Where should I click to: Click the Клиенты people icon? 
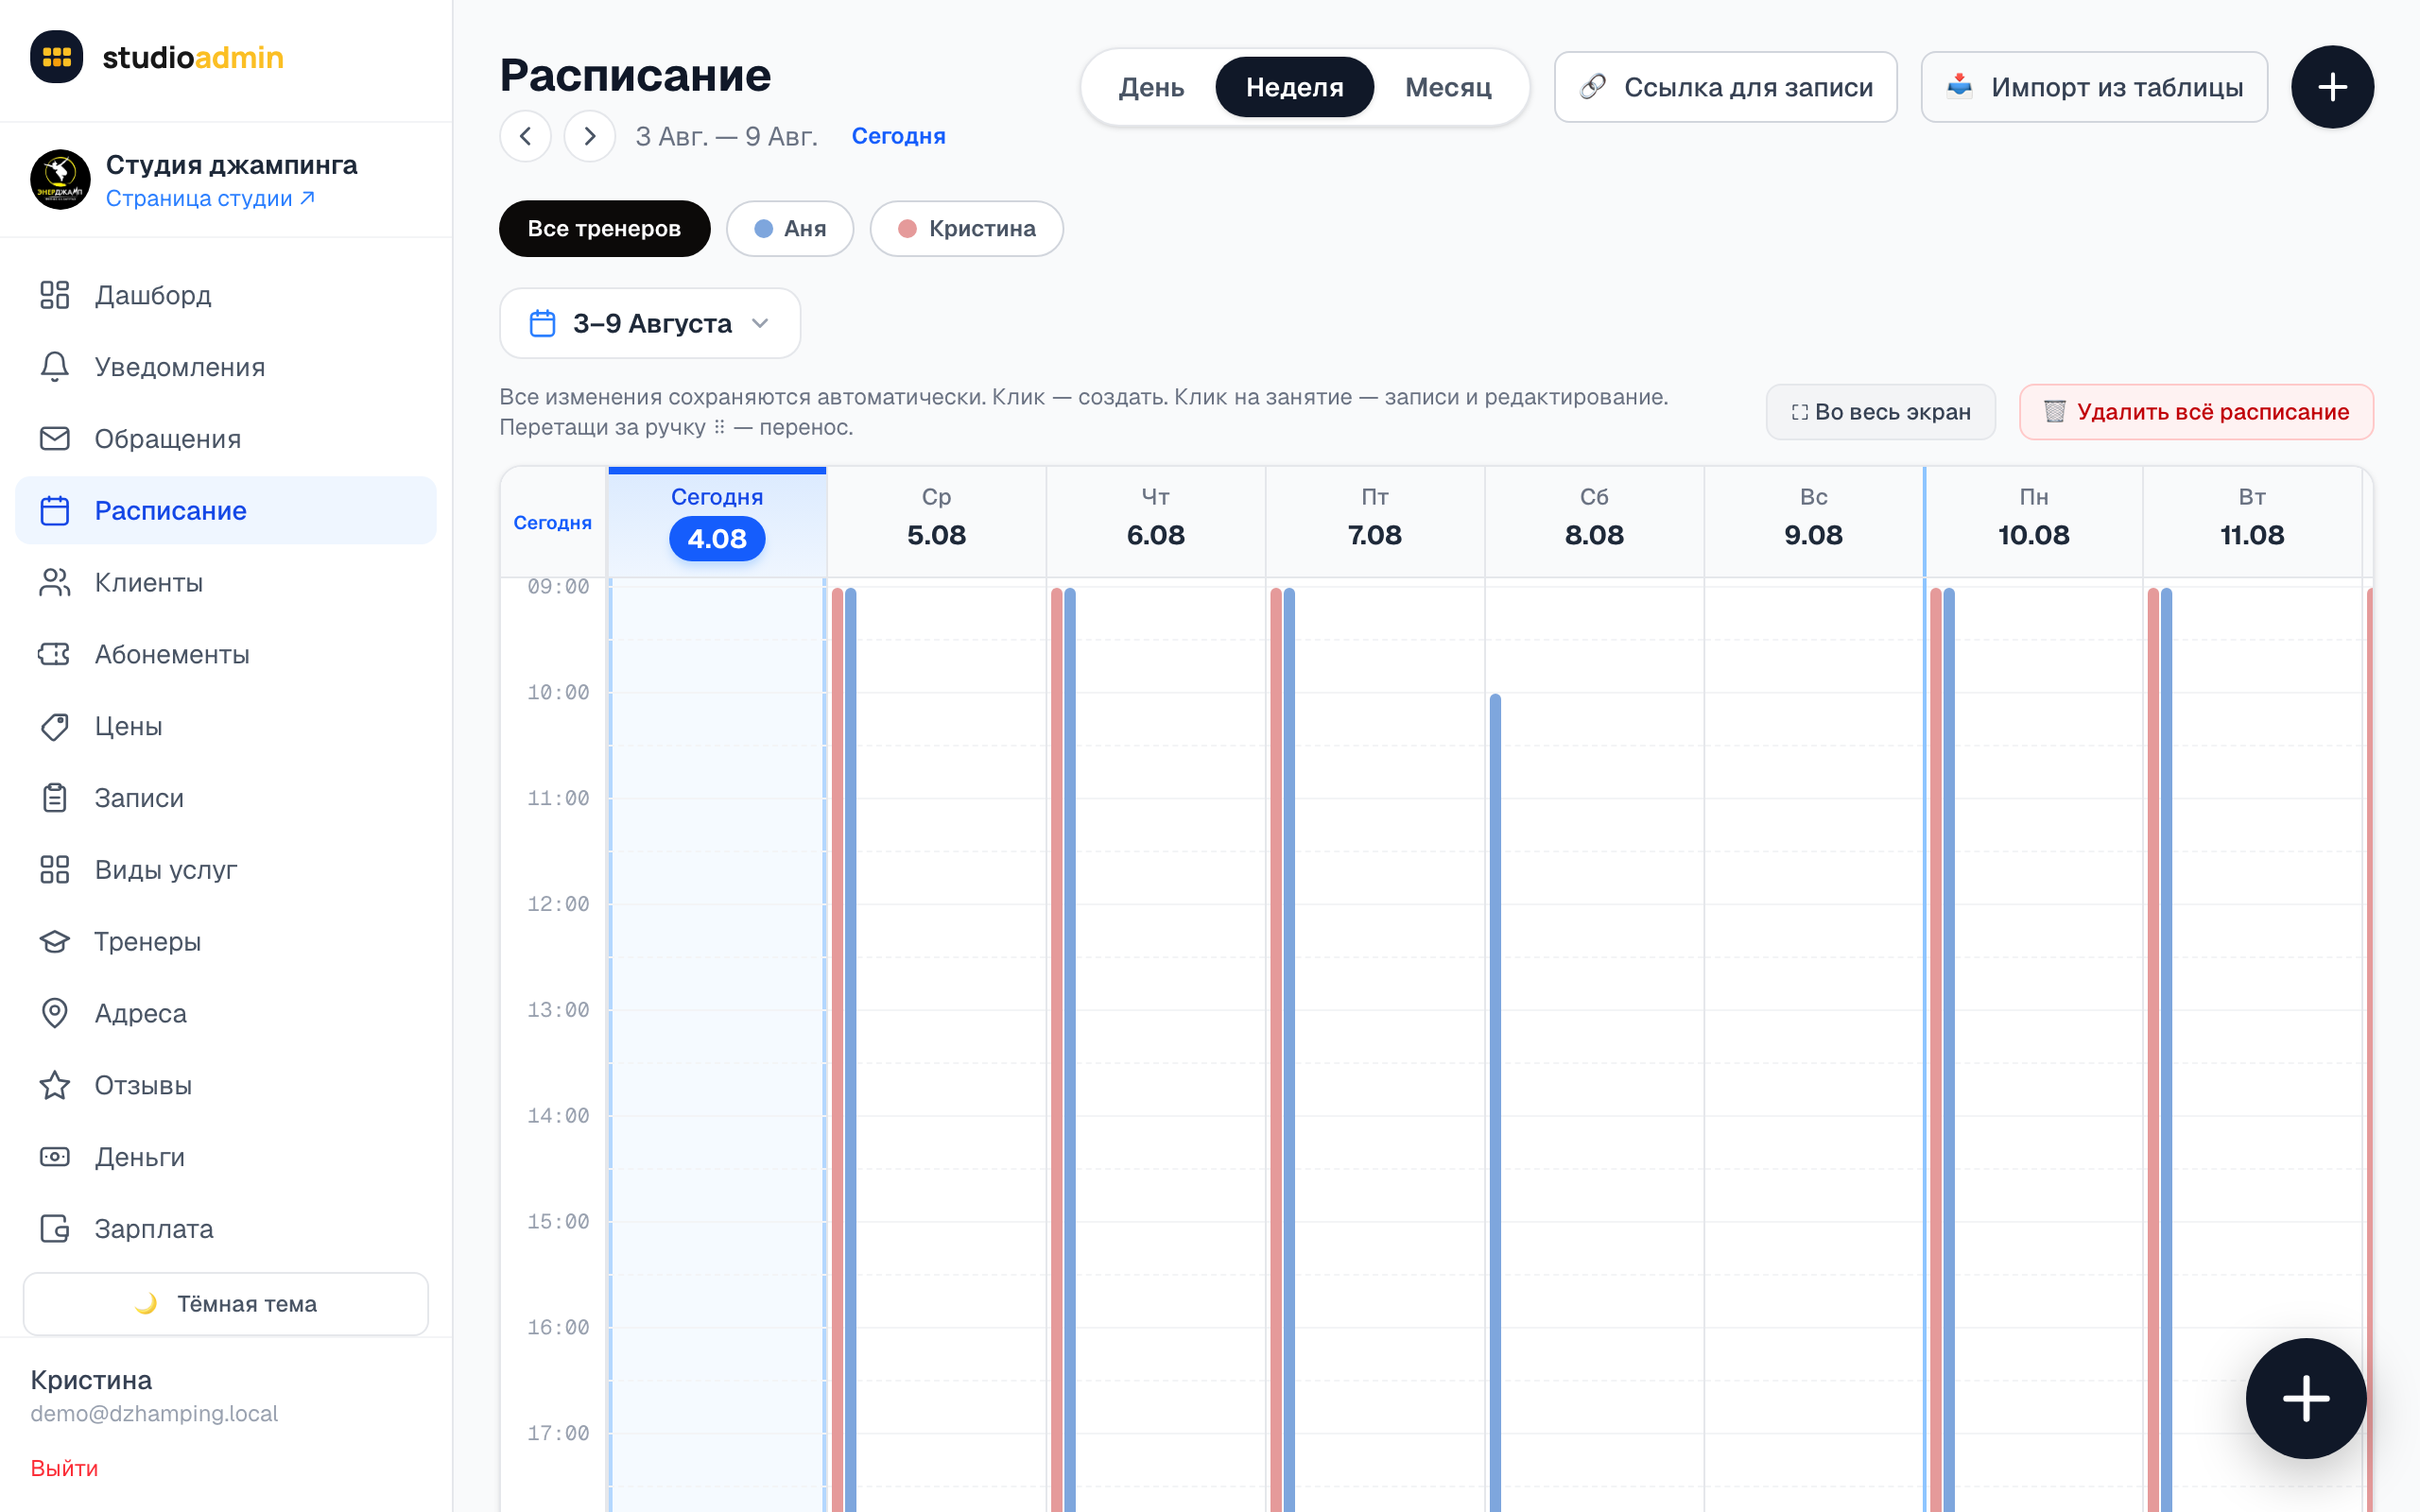pyautogui.click(x=55, y=582)
